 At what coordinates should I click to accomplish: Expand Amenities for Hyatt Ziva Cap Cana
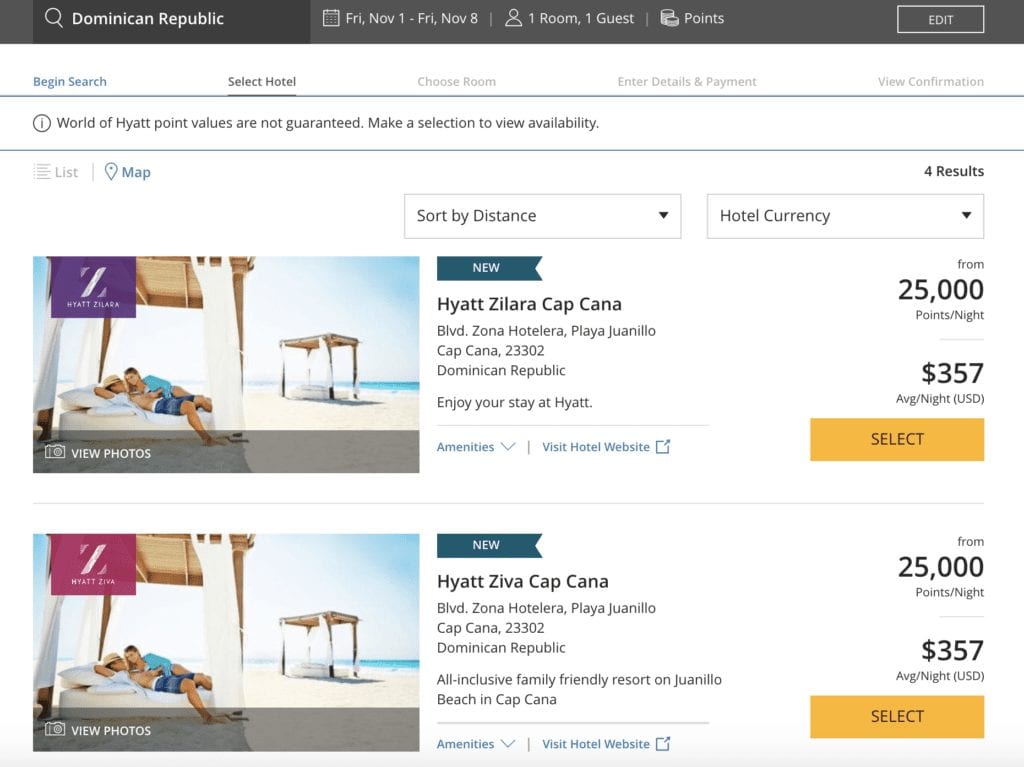tap(476, 744)
